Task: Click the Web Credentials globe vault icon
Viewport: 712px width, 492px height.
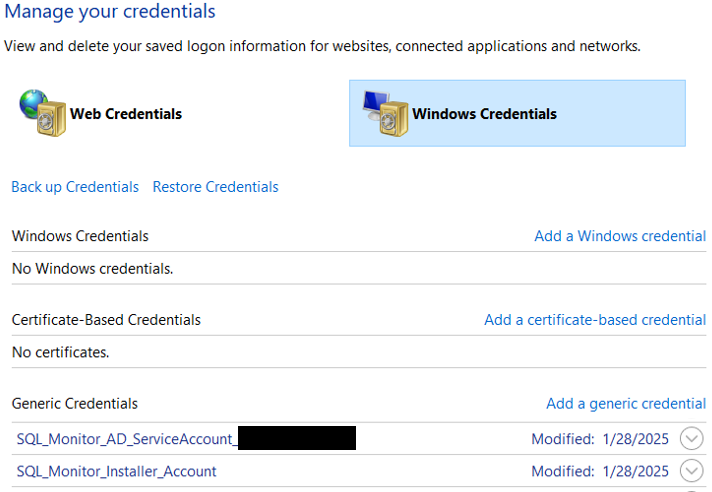Action: coord(43,113)
